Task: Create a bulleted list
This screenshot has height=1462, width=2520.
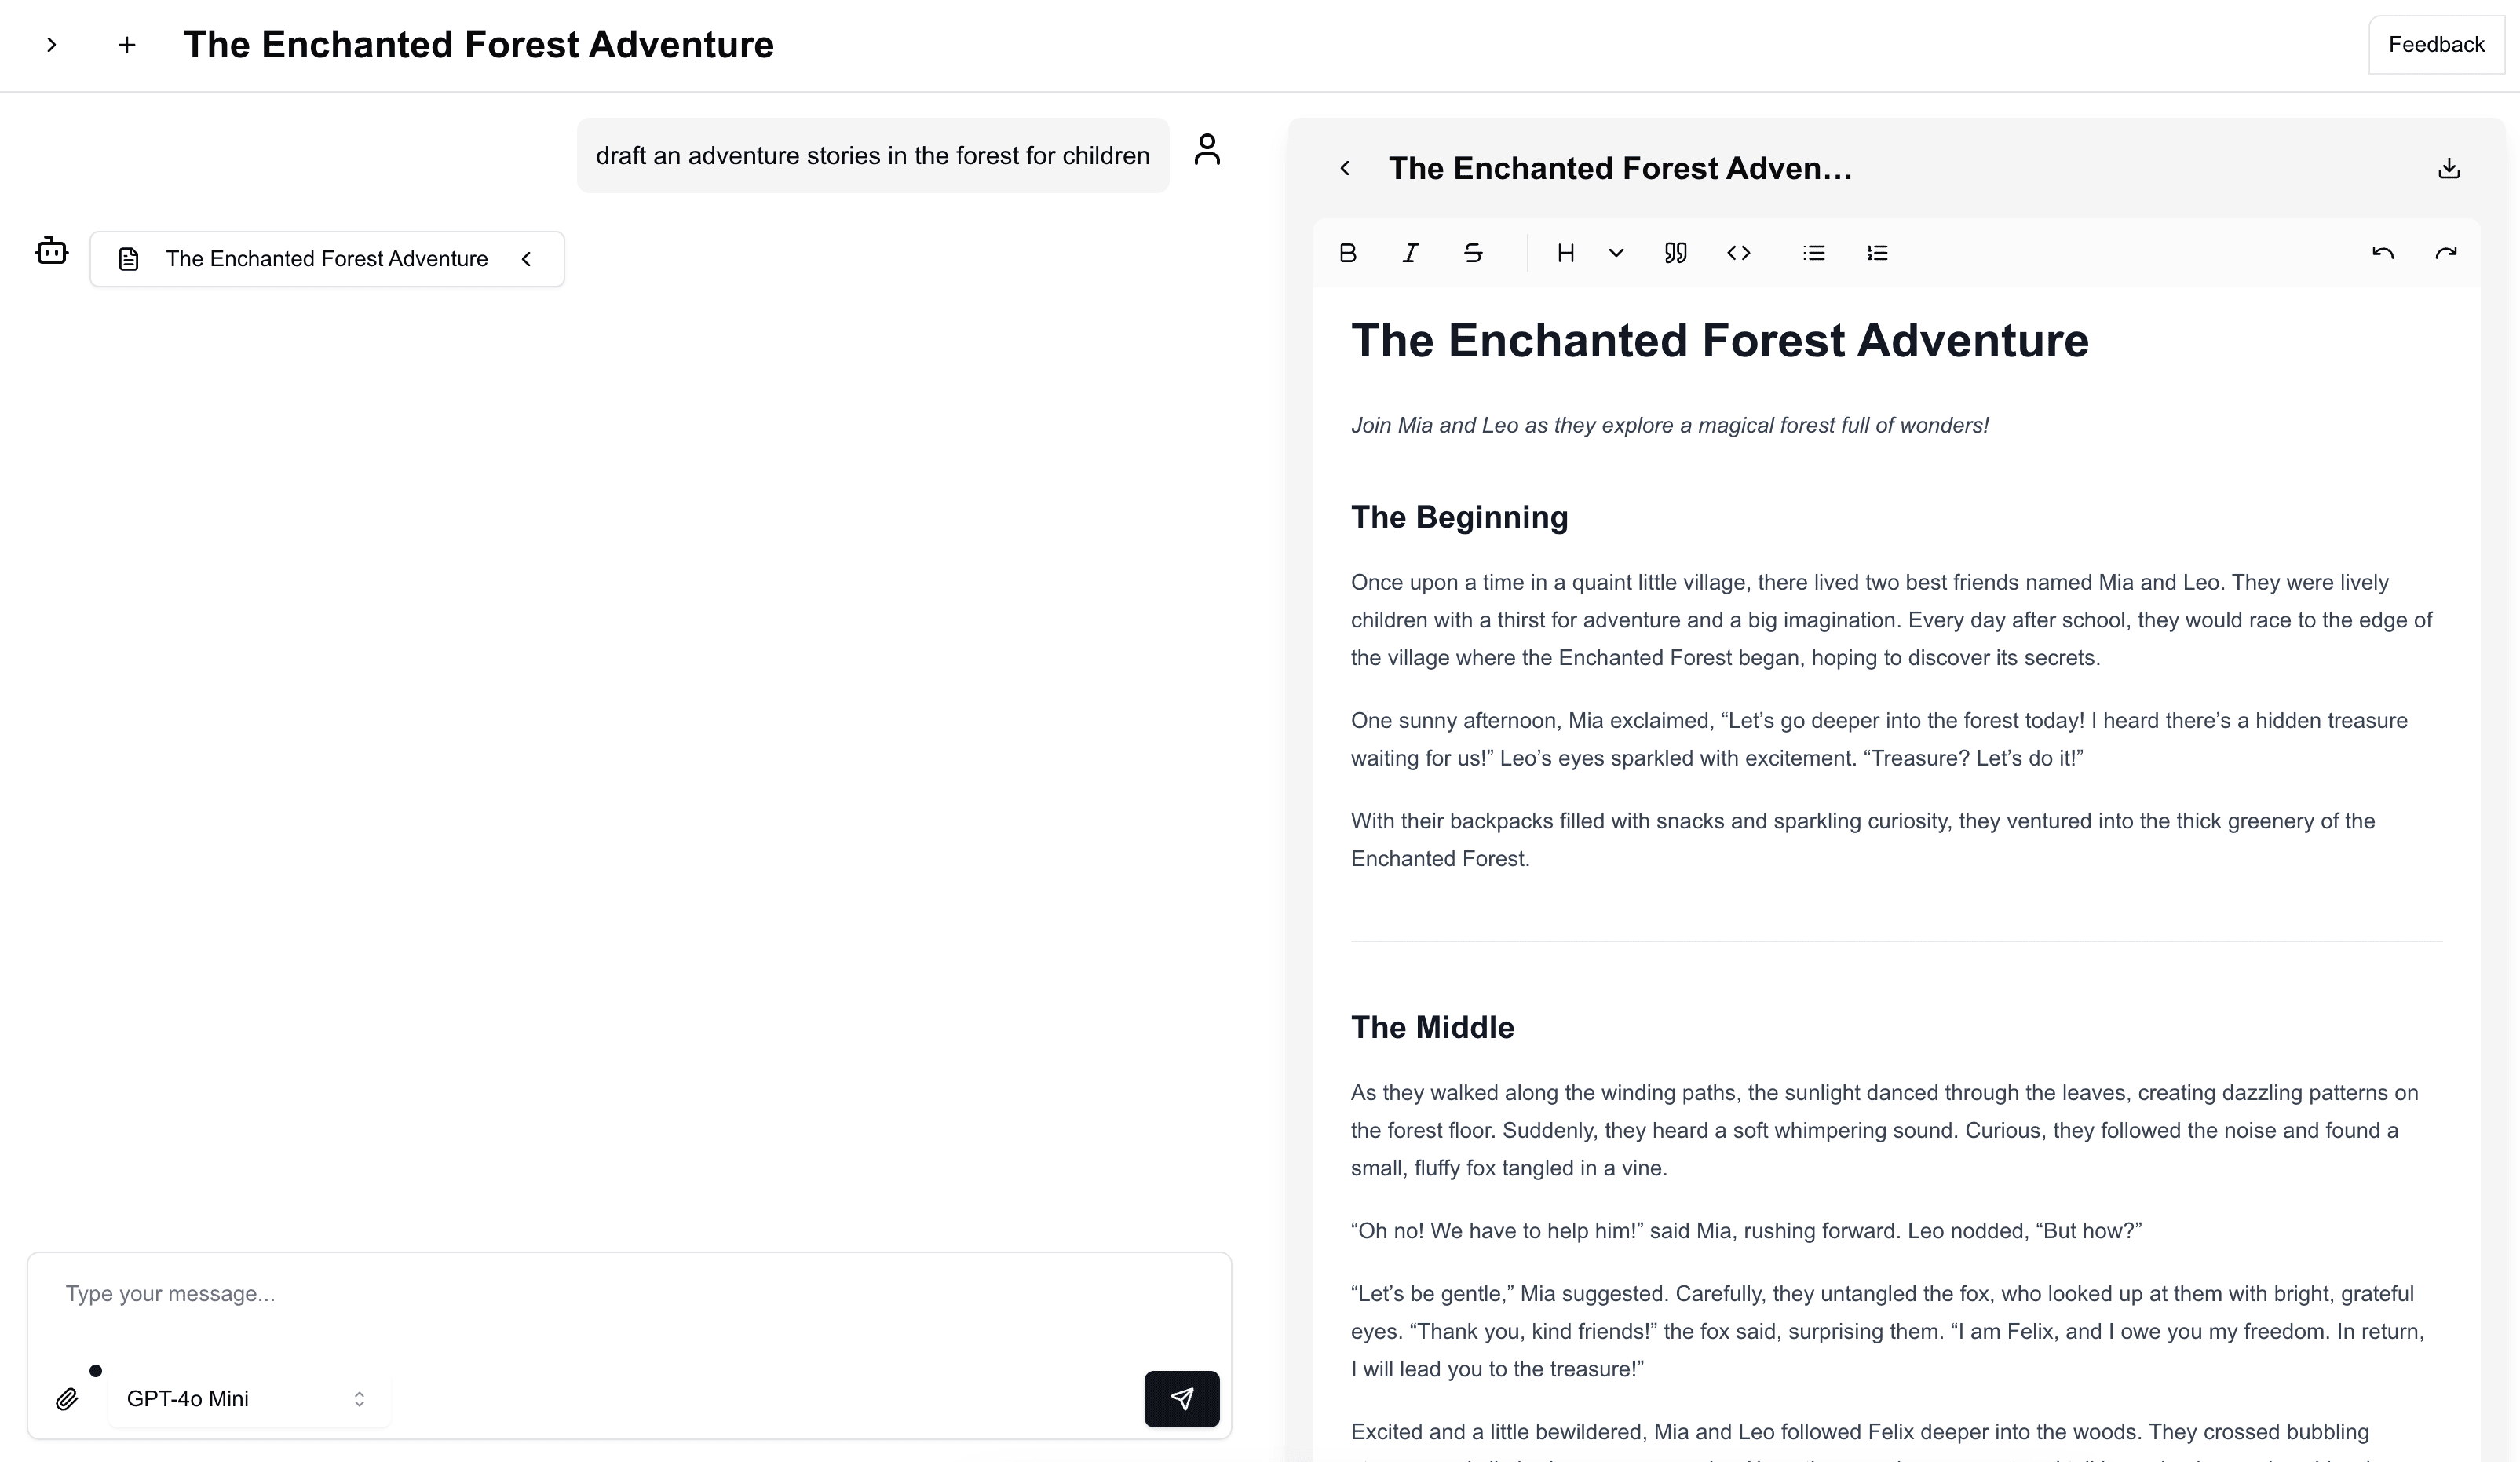Action: [x=1814, y=253]
